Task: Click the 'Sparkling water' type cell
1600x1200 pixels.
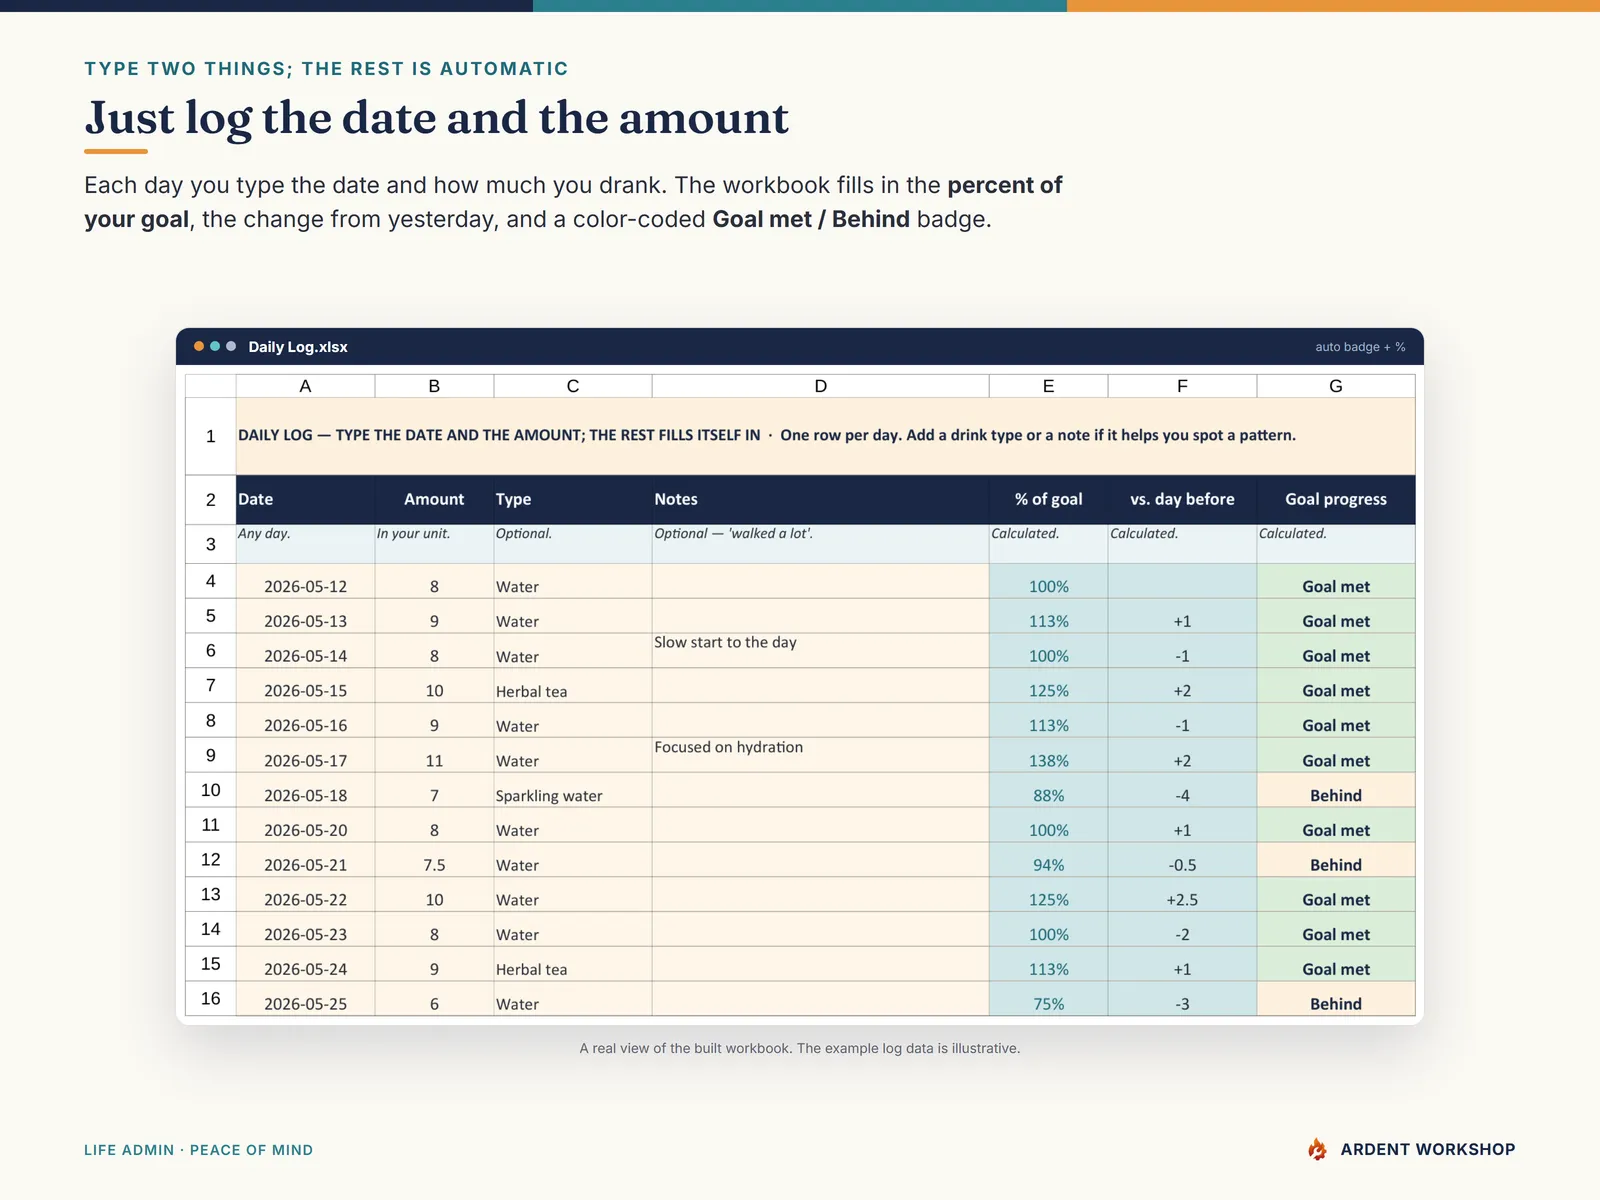Action: click(573, 790)
